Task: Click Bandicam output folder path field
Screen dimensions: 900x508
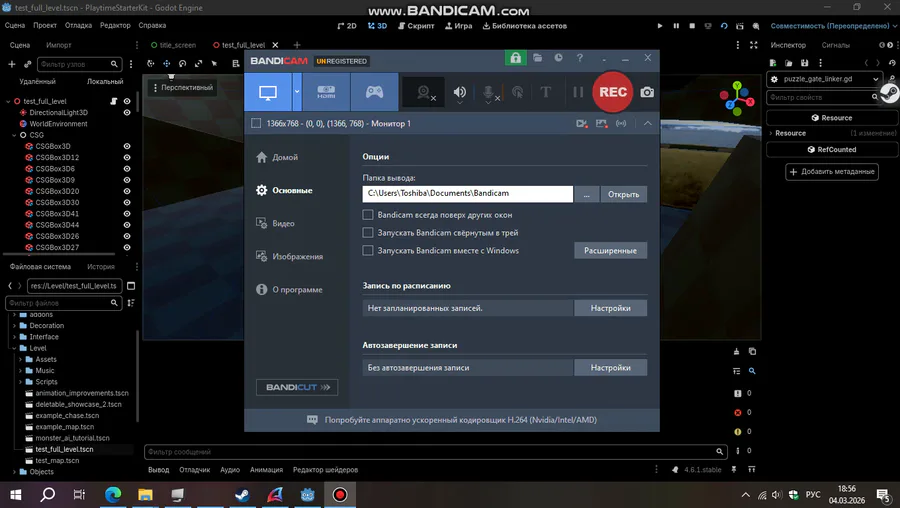Action: click(467, 193)
